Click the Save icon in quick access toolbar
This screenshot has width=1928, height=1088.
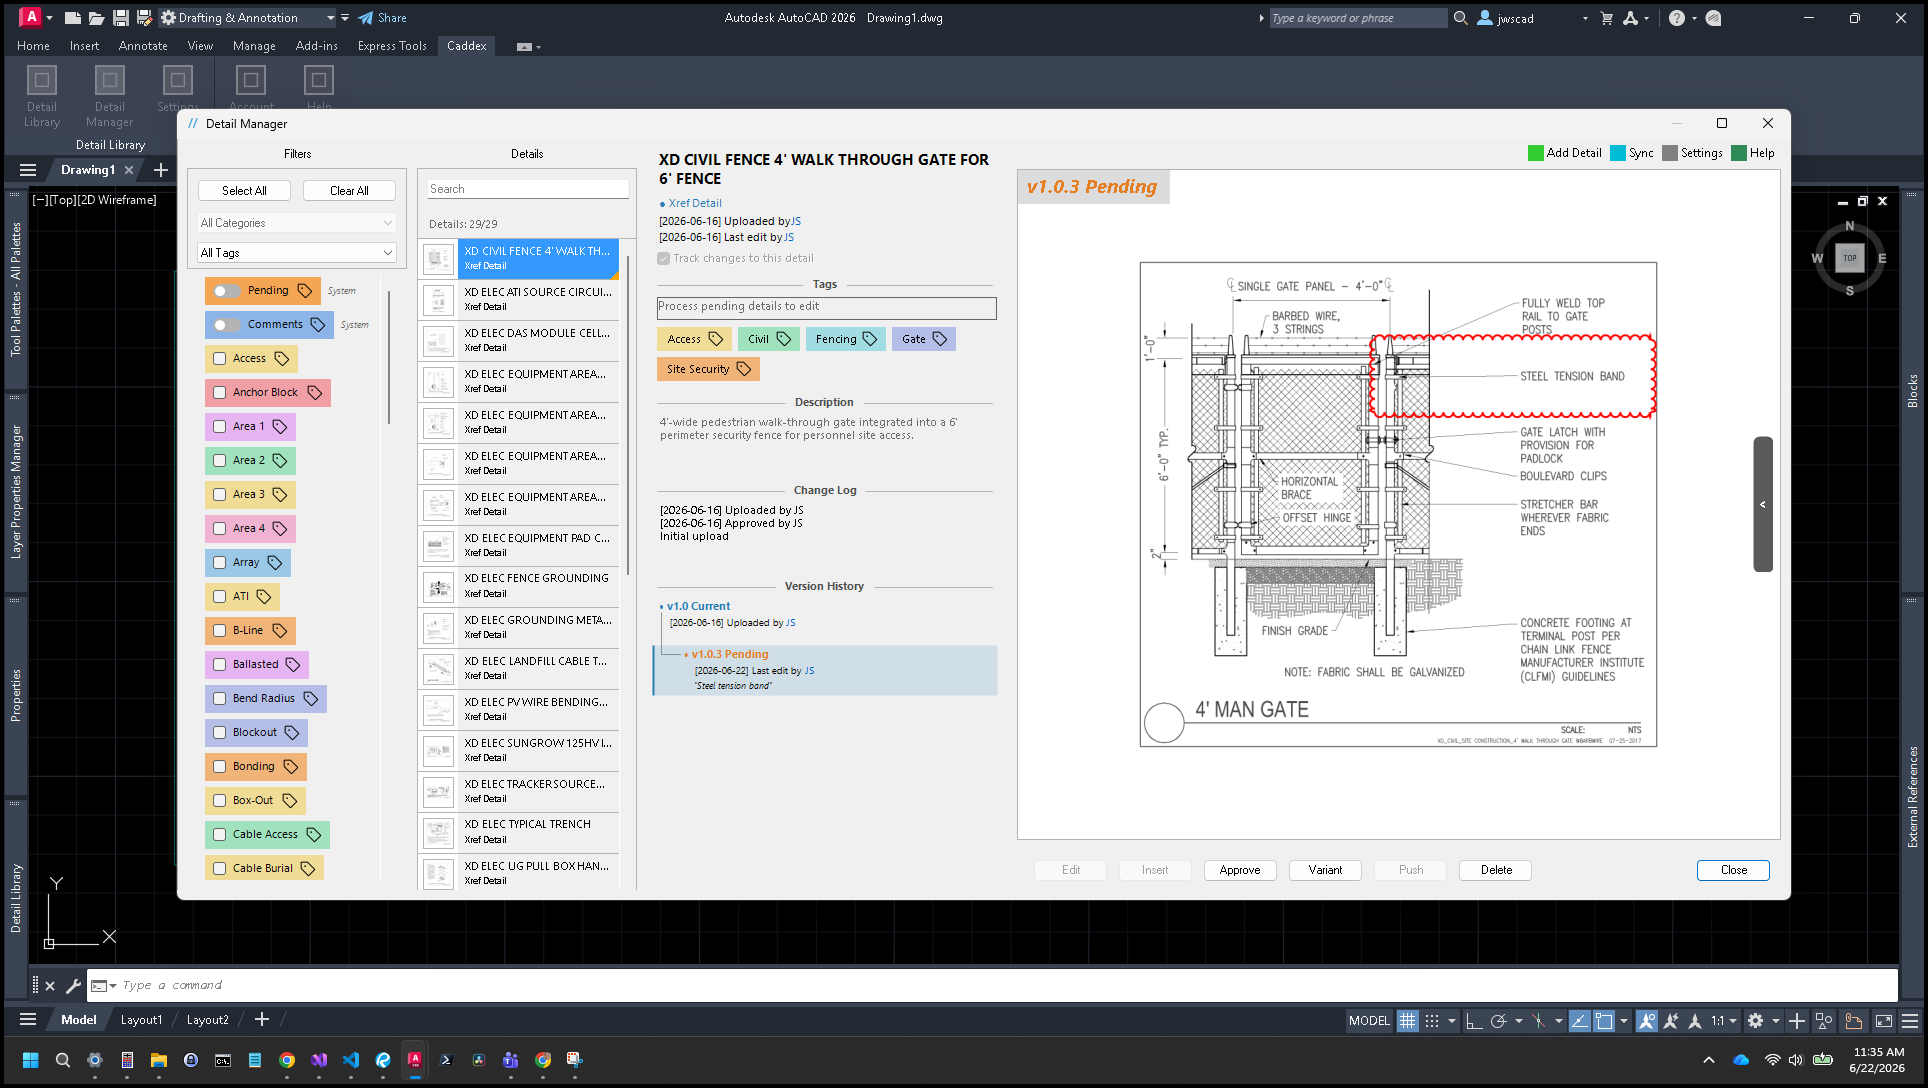point(120,18)
